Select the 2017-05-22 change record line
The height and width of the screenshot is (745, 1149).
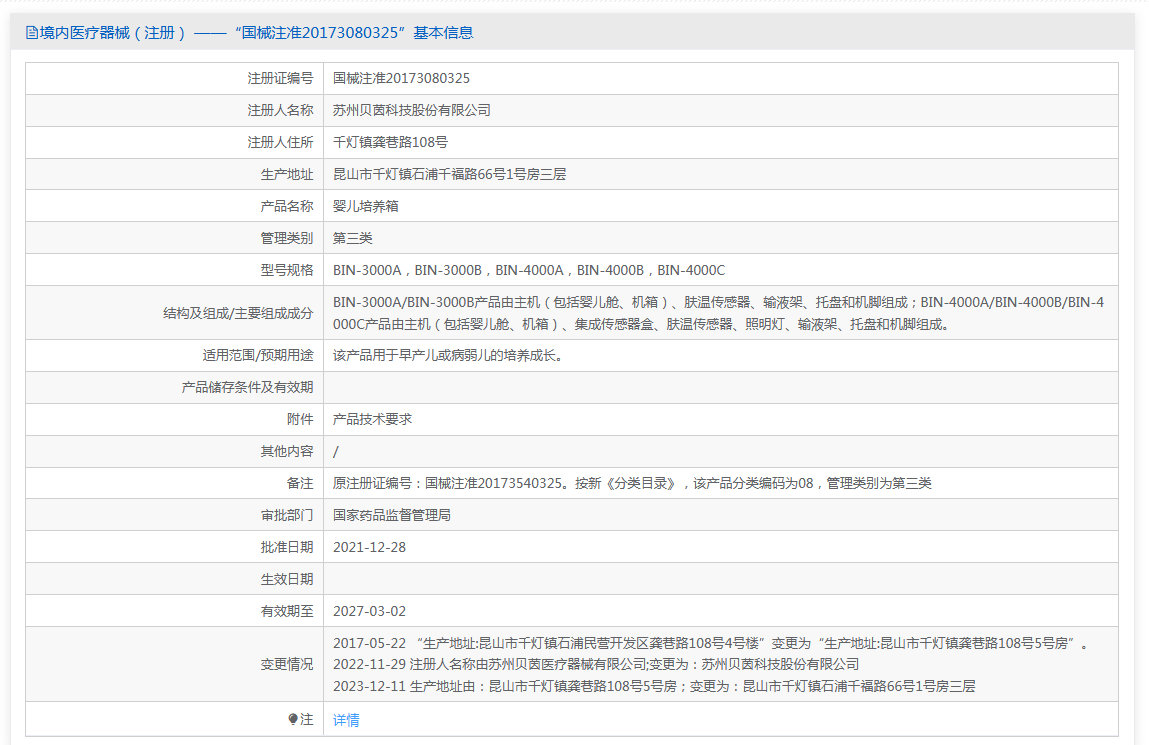click(x=711, y=643)
